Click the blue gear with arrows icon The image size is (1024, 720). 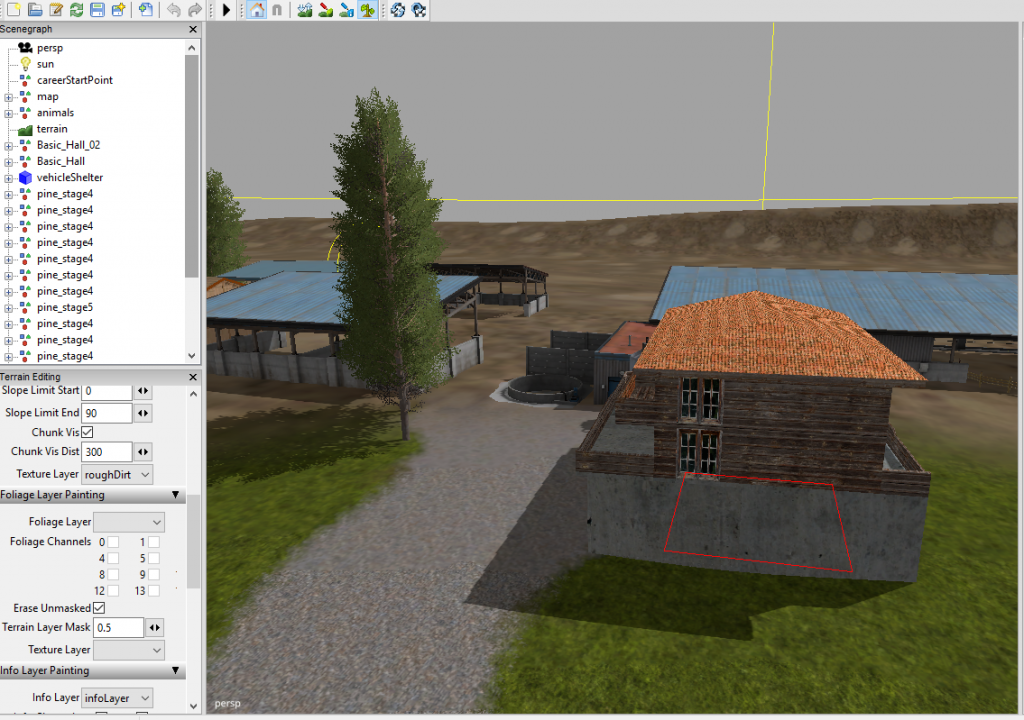click(398, 10)
